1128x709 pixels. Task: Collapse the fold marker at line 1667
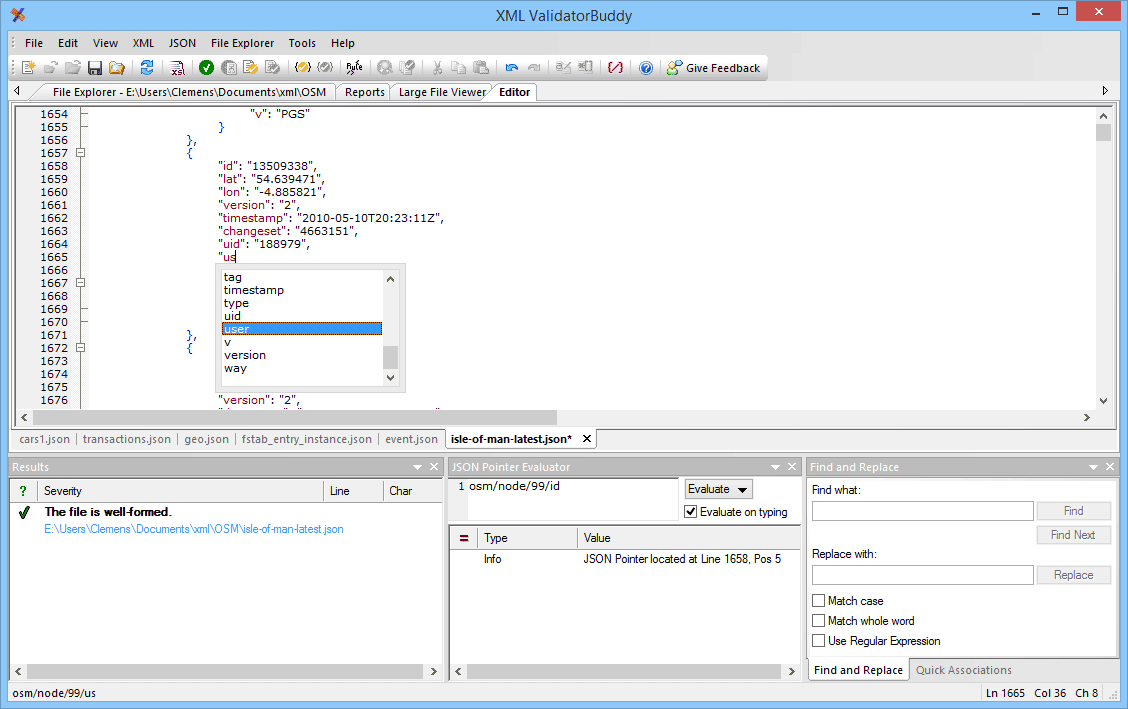click(81, 283)
